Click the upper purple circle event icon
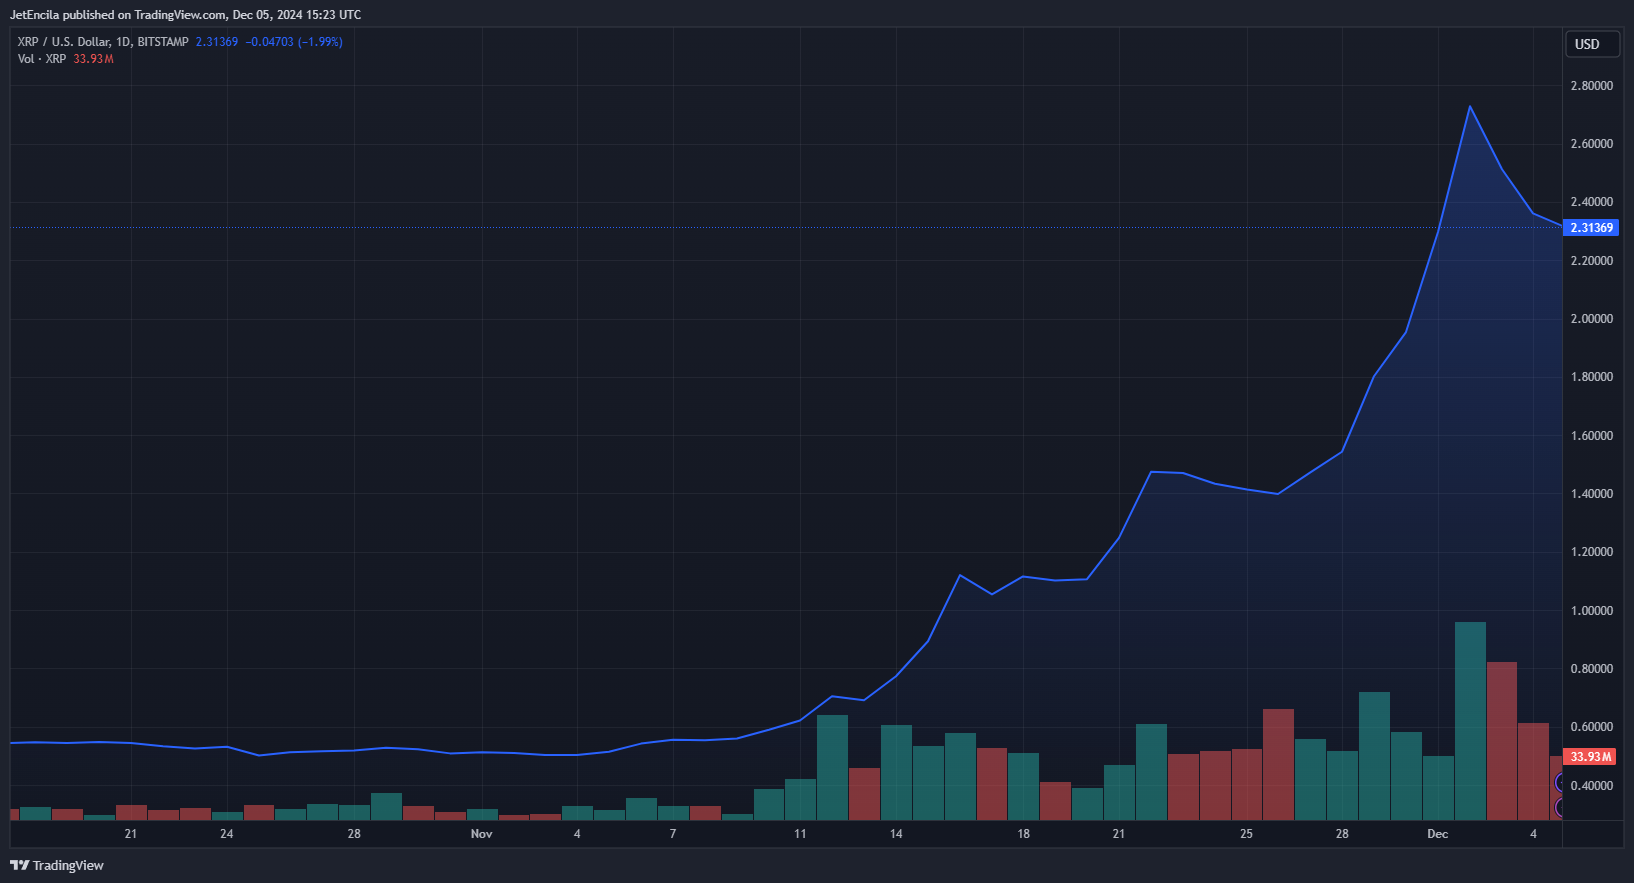Image resolution: width=1634 pixels, height=883 pixels. [x=1559, y=783]
